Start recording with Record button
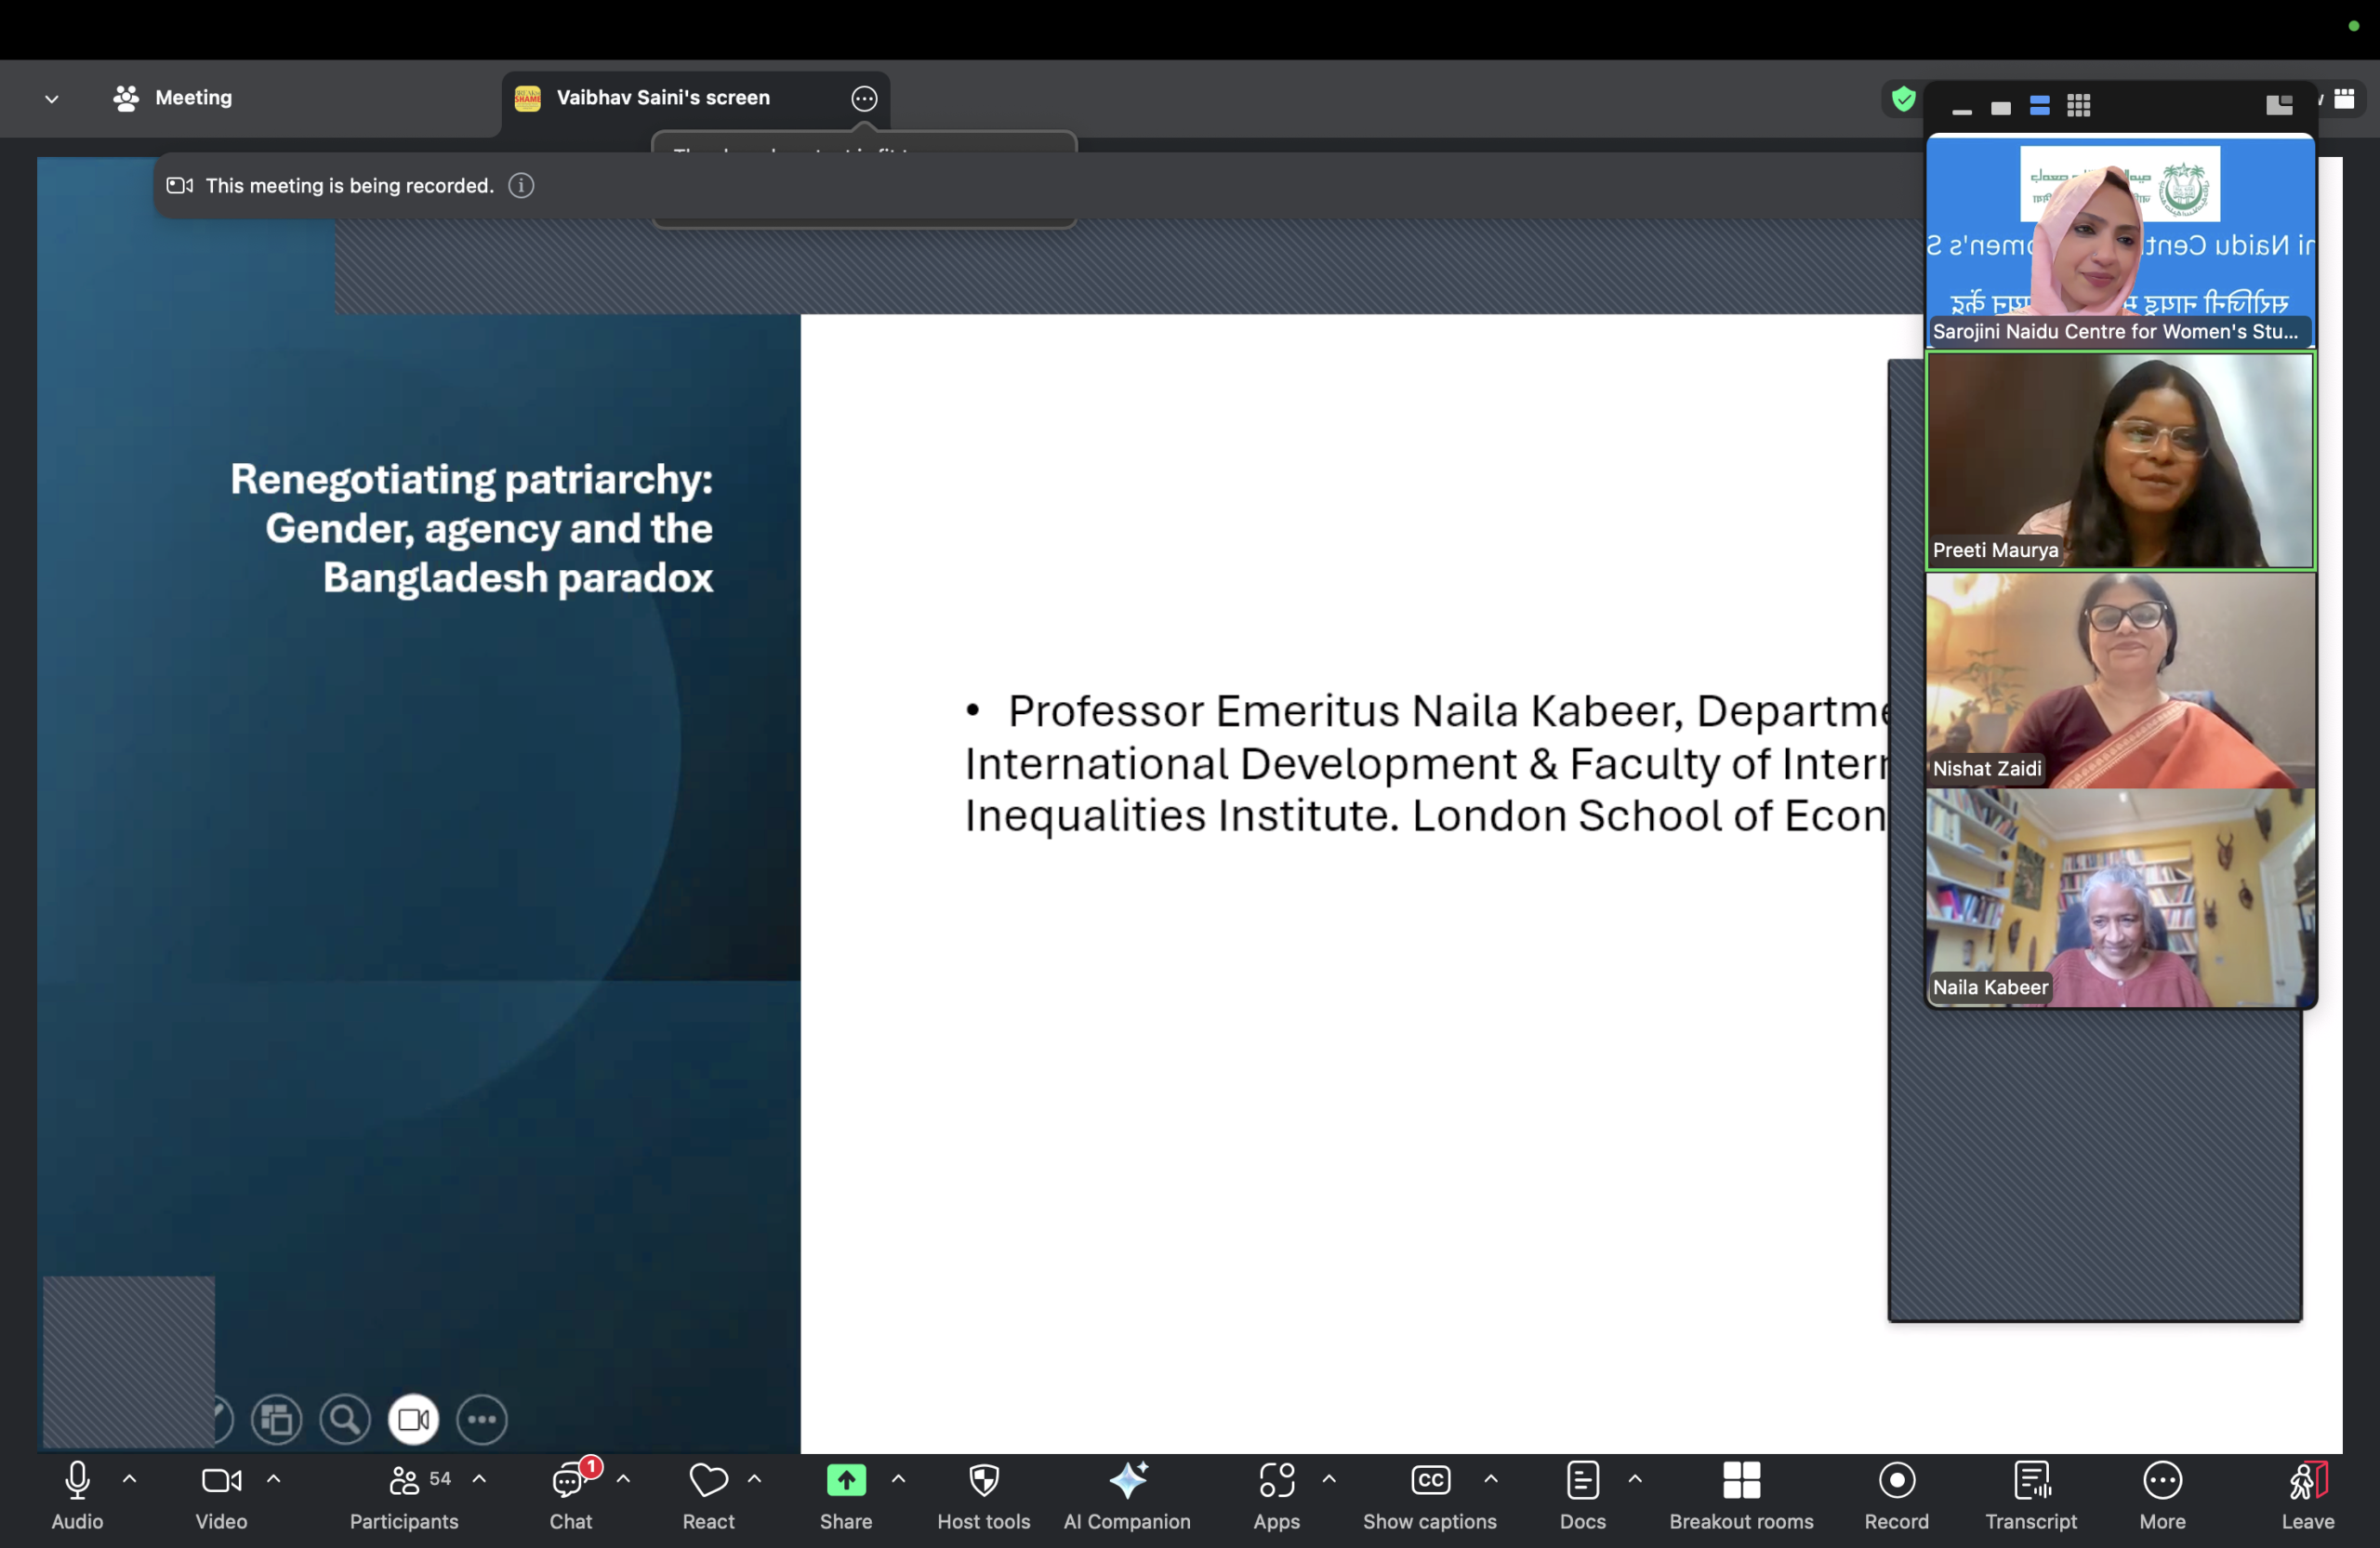The width and height of the screenshot is (2380, 1548). (x=1896, y=1480)
